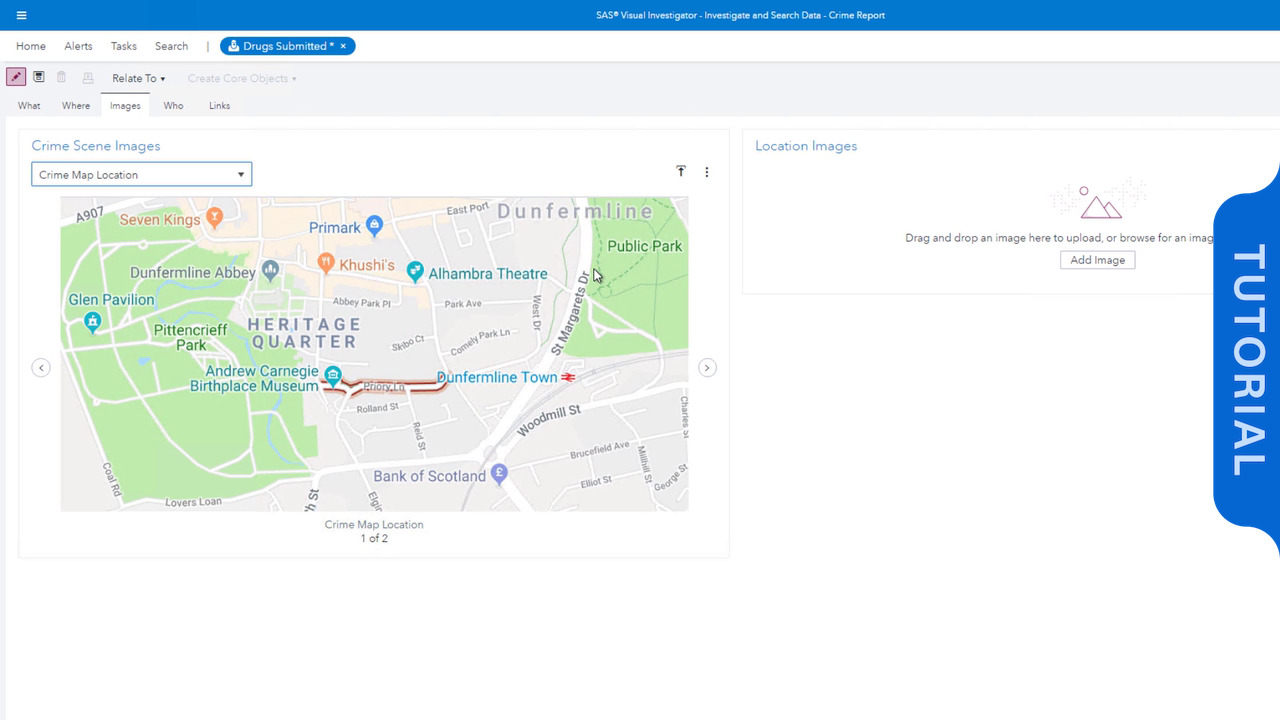
Task: Open the Crime Map Location dropdown
Action: point(141,174)
